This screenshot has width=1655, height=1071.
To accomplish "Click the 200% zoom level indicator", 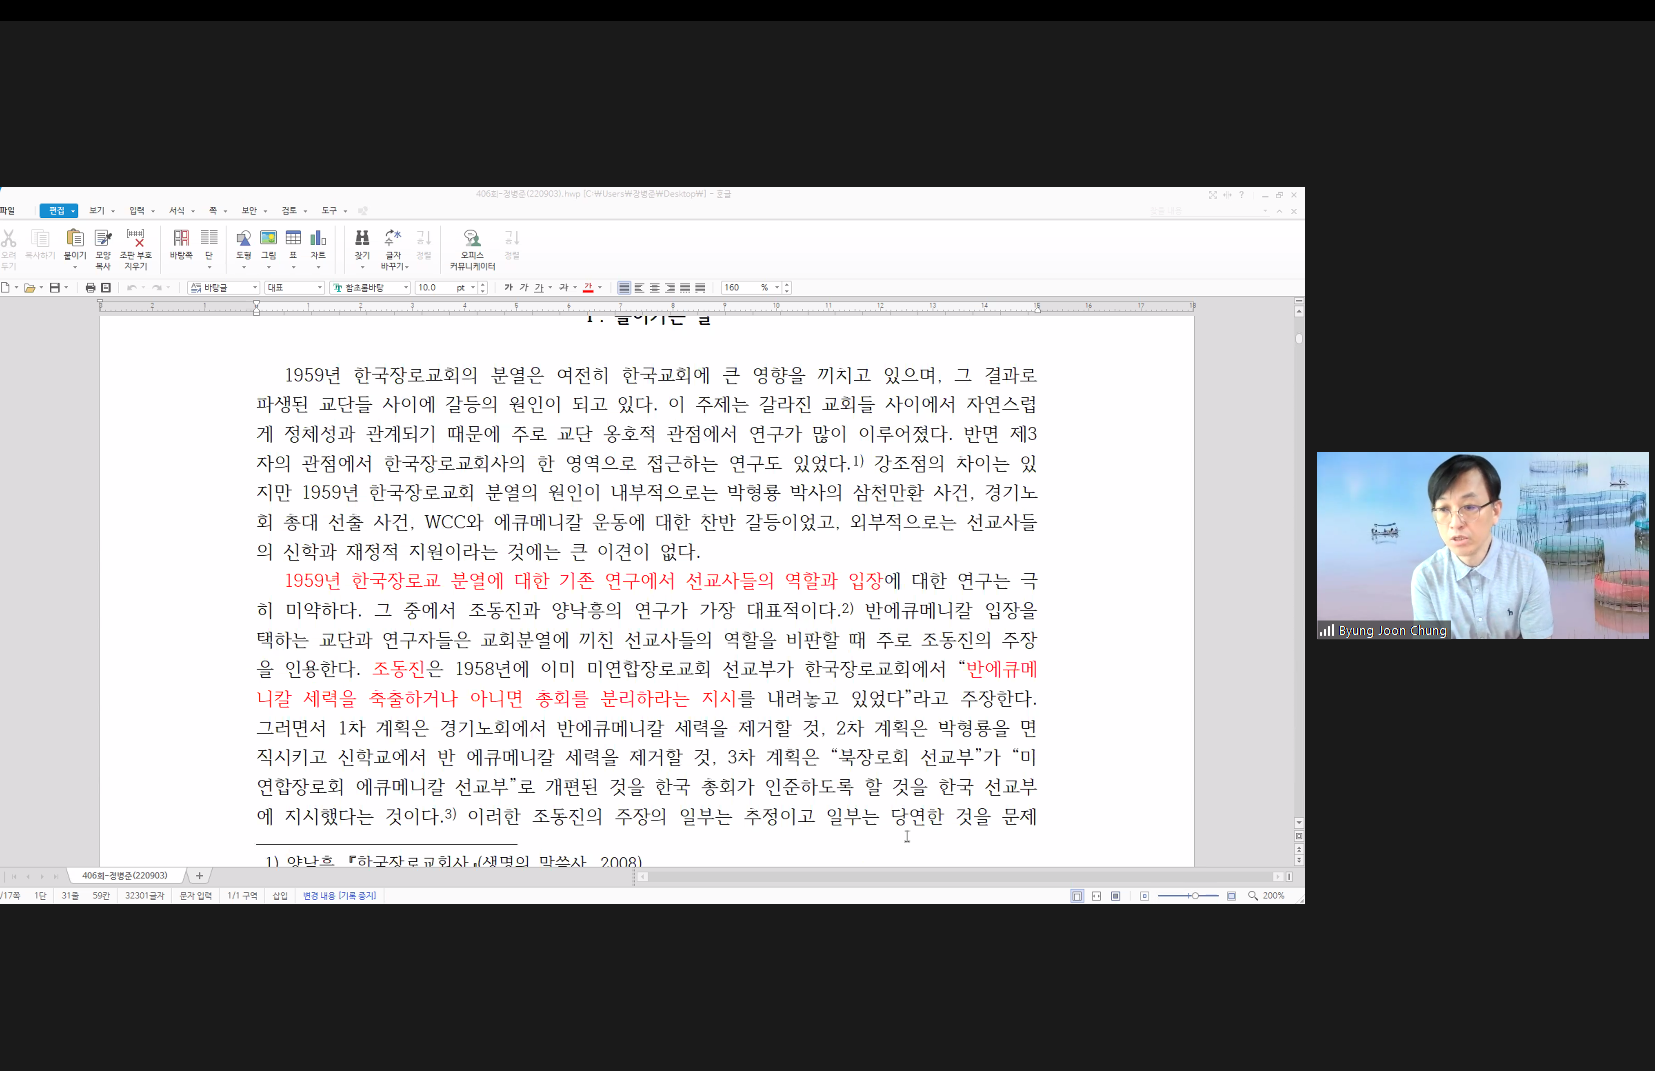I will 1273,896.
